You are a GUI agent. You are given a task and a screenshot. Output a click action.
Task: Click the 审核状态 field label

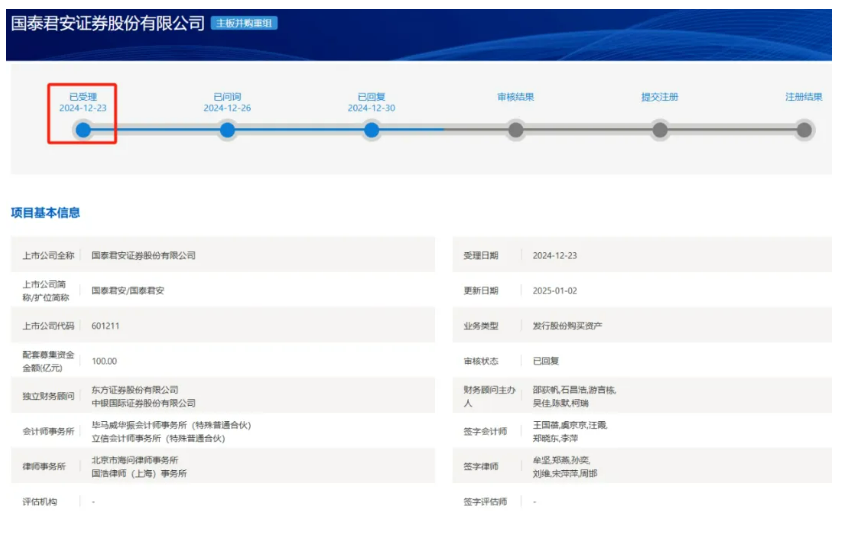[481, 361]
